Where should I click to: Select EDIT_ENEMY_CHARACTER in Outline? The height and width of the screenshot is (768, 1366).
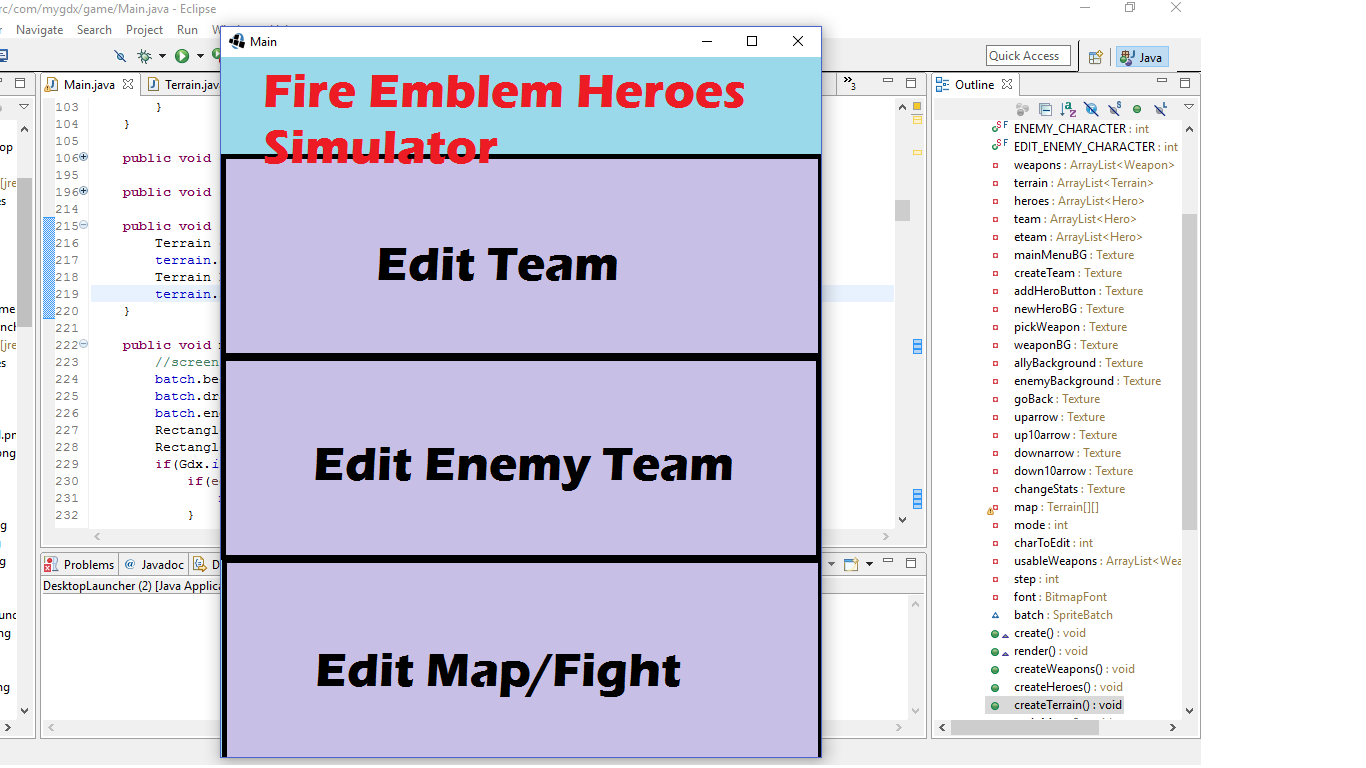click(x=1095, y=147)
